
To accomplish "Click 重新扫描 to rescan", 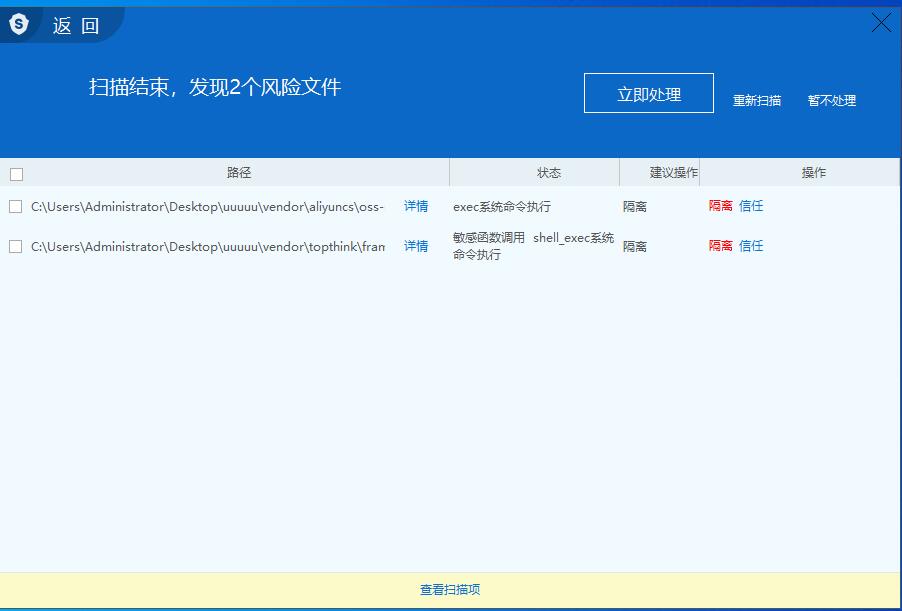I will point(756,101).
